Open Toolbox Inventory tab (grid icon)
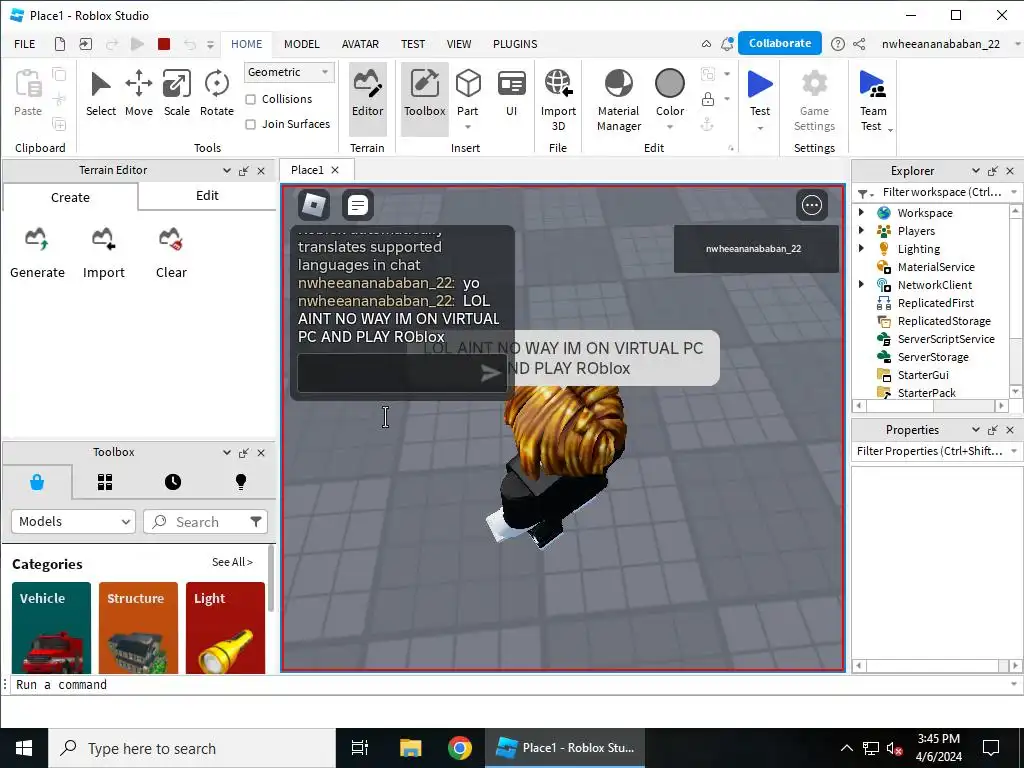Screen dimensions: 1024x768 [x=105, y=482]
